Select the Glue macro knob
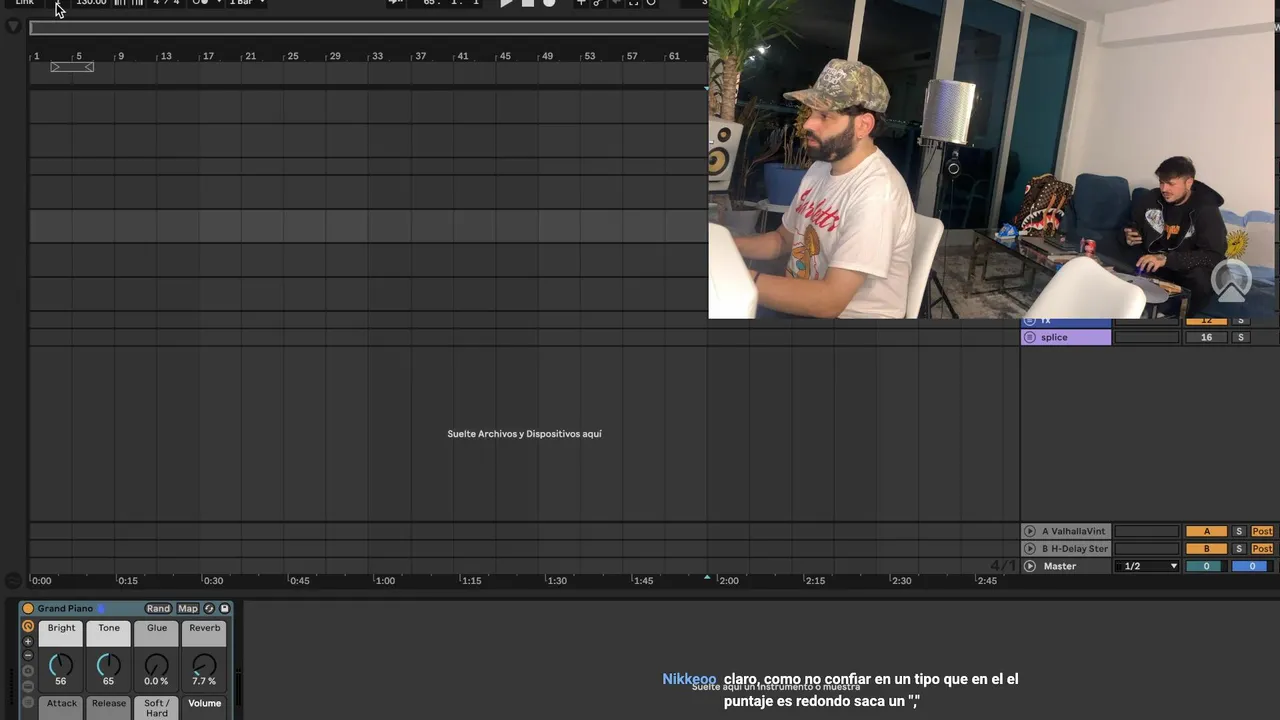Screen dimensions: 1280x720 point(156,664)
